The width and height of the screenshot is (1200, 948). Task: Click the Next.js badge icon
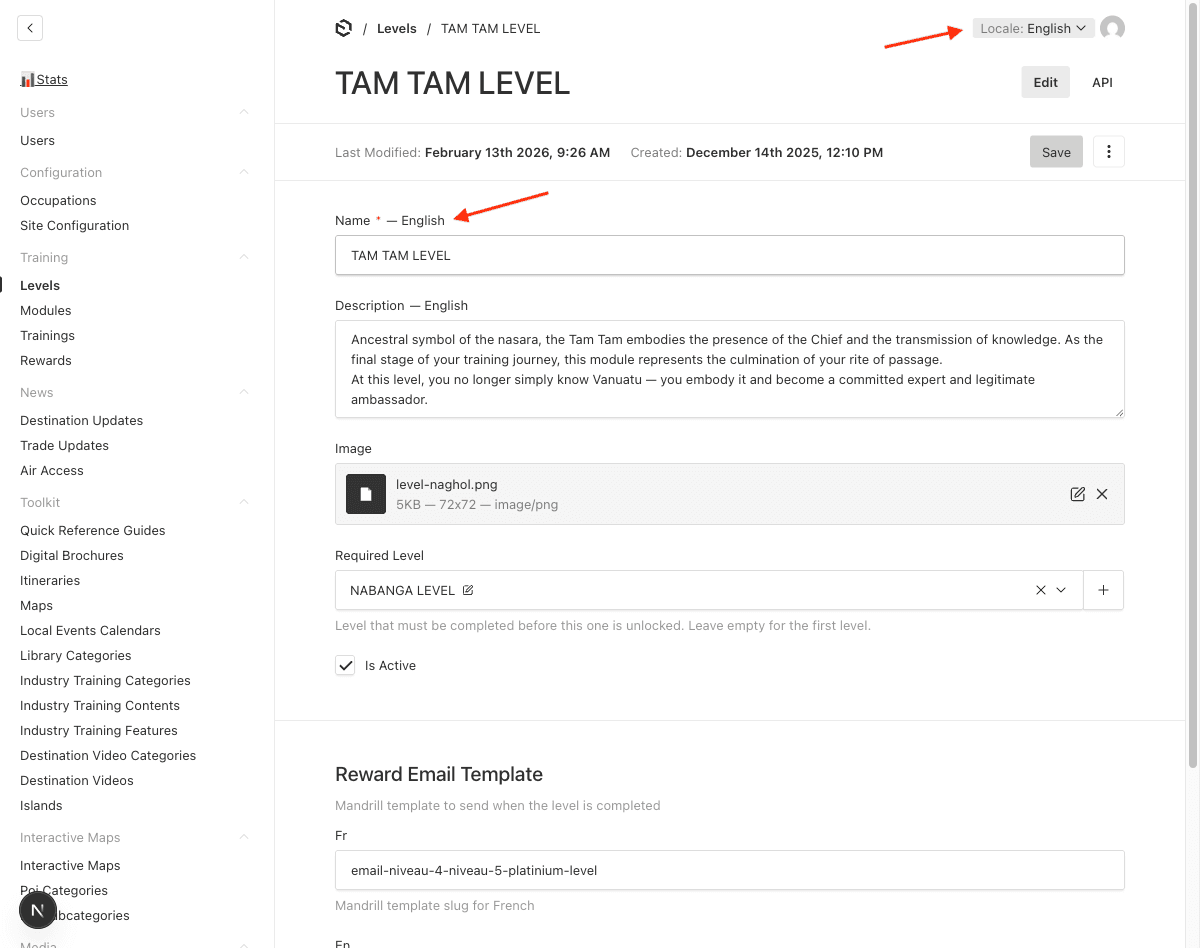tap(37, 910)
